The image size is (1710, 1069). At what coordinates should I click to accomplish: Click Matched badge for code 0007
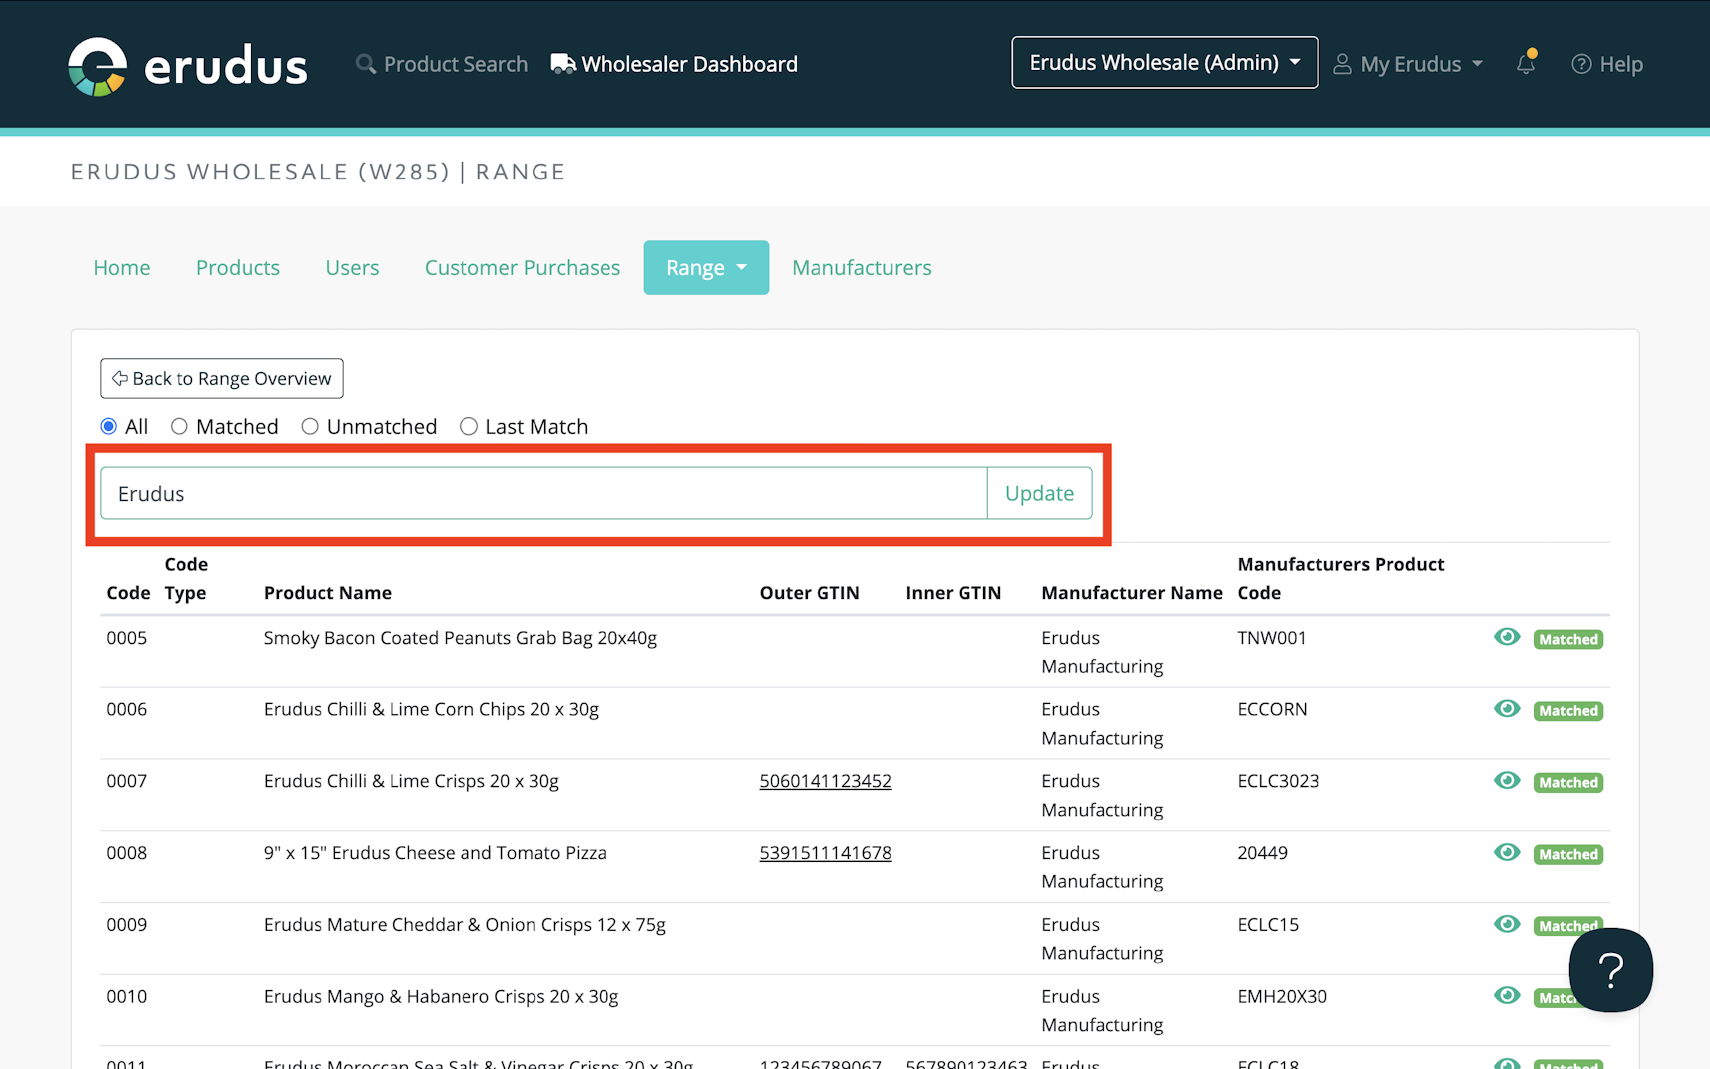click(1568, 783)
